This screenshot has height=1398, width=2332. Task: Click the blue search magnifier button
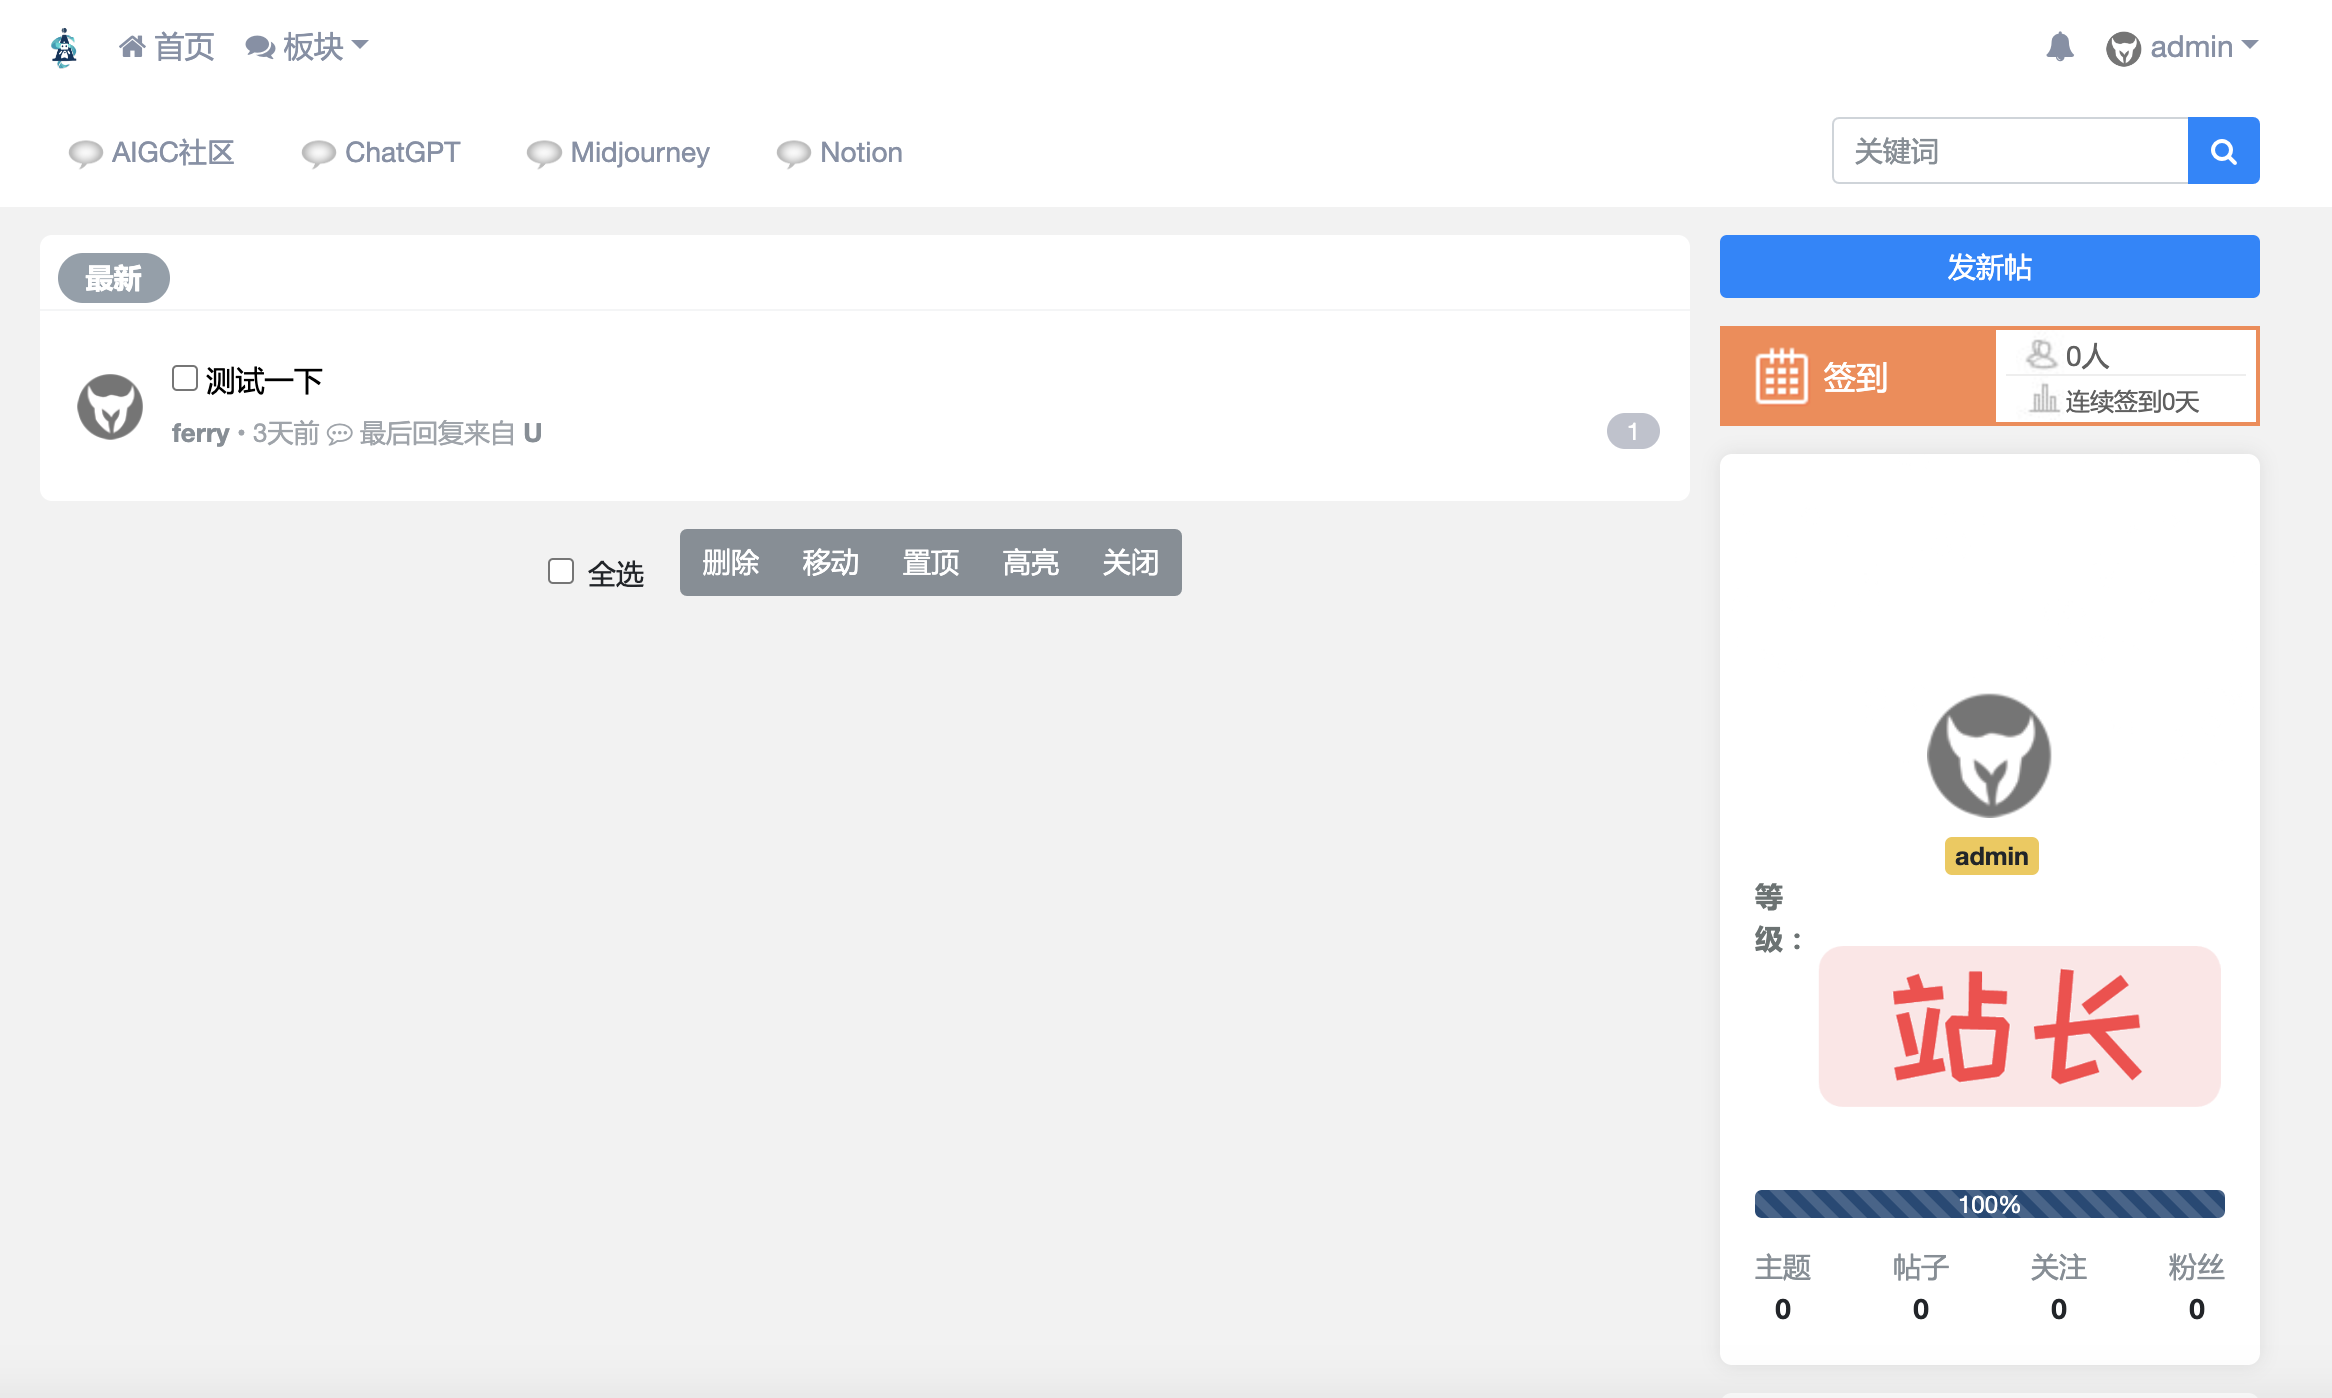tap(2223, 151)
